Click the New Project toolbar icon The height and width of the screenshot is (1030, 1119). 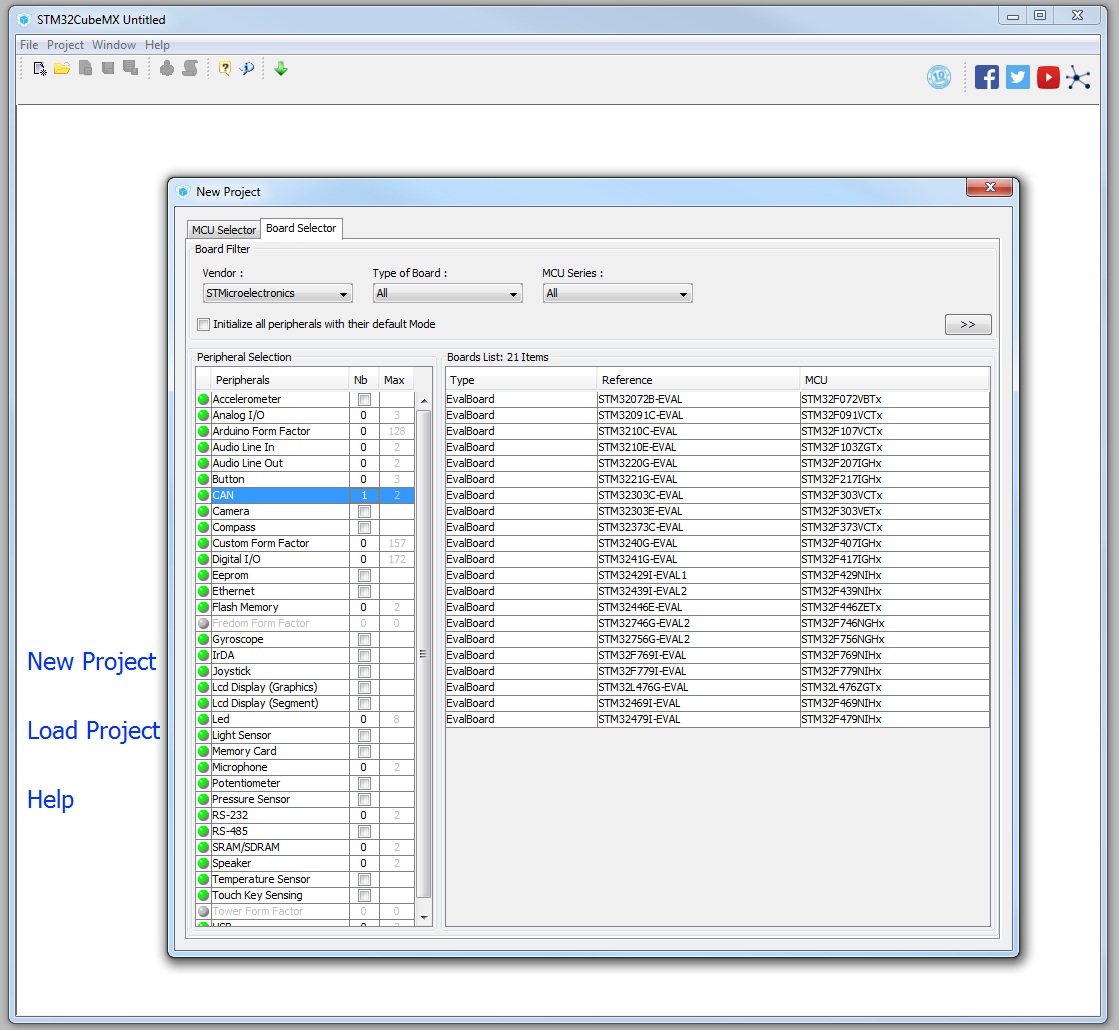[x=39, y=69]
